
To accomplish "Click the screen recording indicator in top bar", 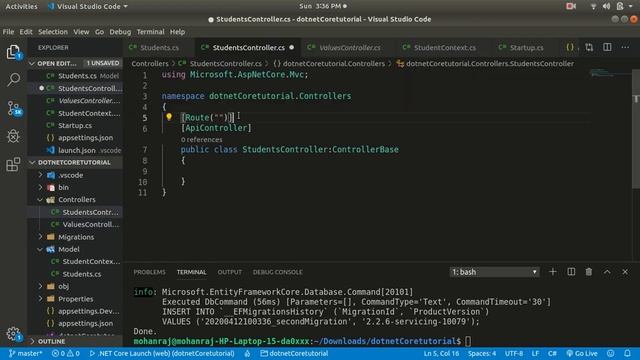I will tap(571, 6).
